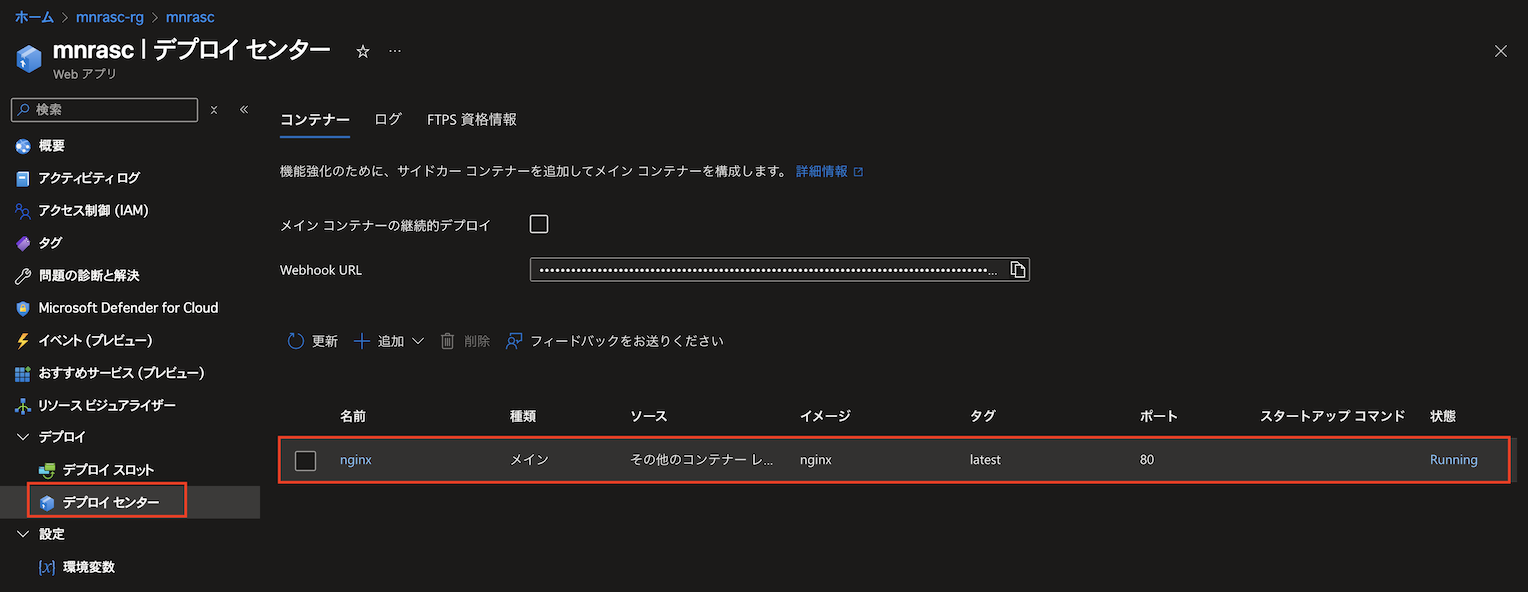Click the フィードバックをお送りください feedback icon

pos(514,341)
